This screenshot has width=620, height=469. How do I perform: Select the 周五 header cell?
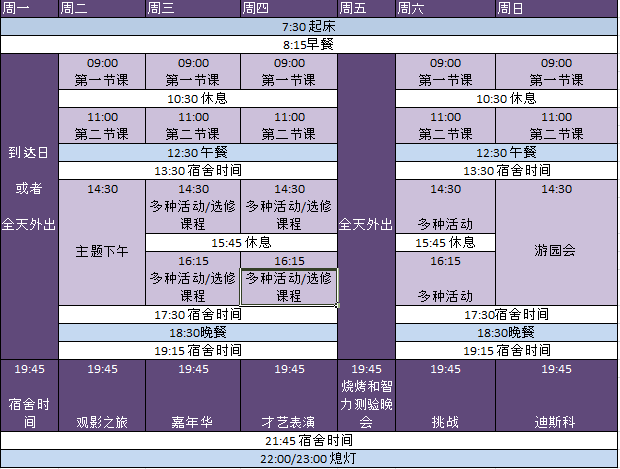coord(367,8)
